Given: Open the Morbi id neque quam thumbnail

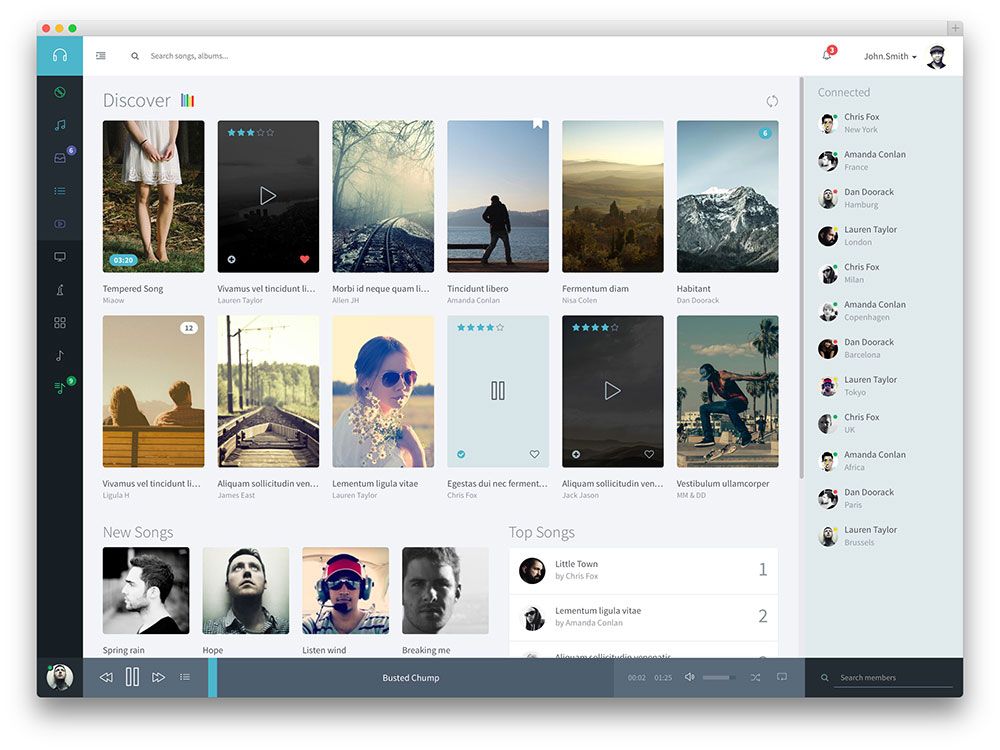Looking at the screenshot, I should (x=383, y=196).
